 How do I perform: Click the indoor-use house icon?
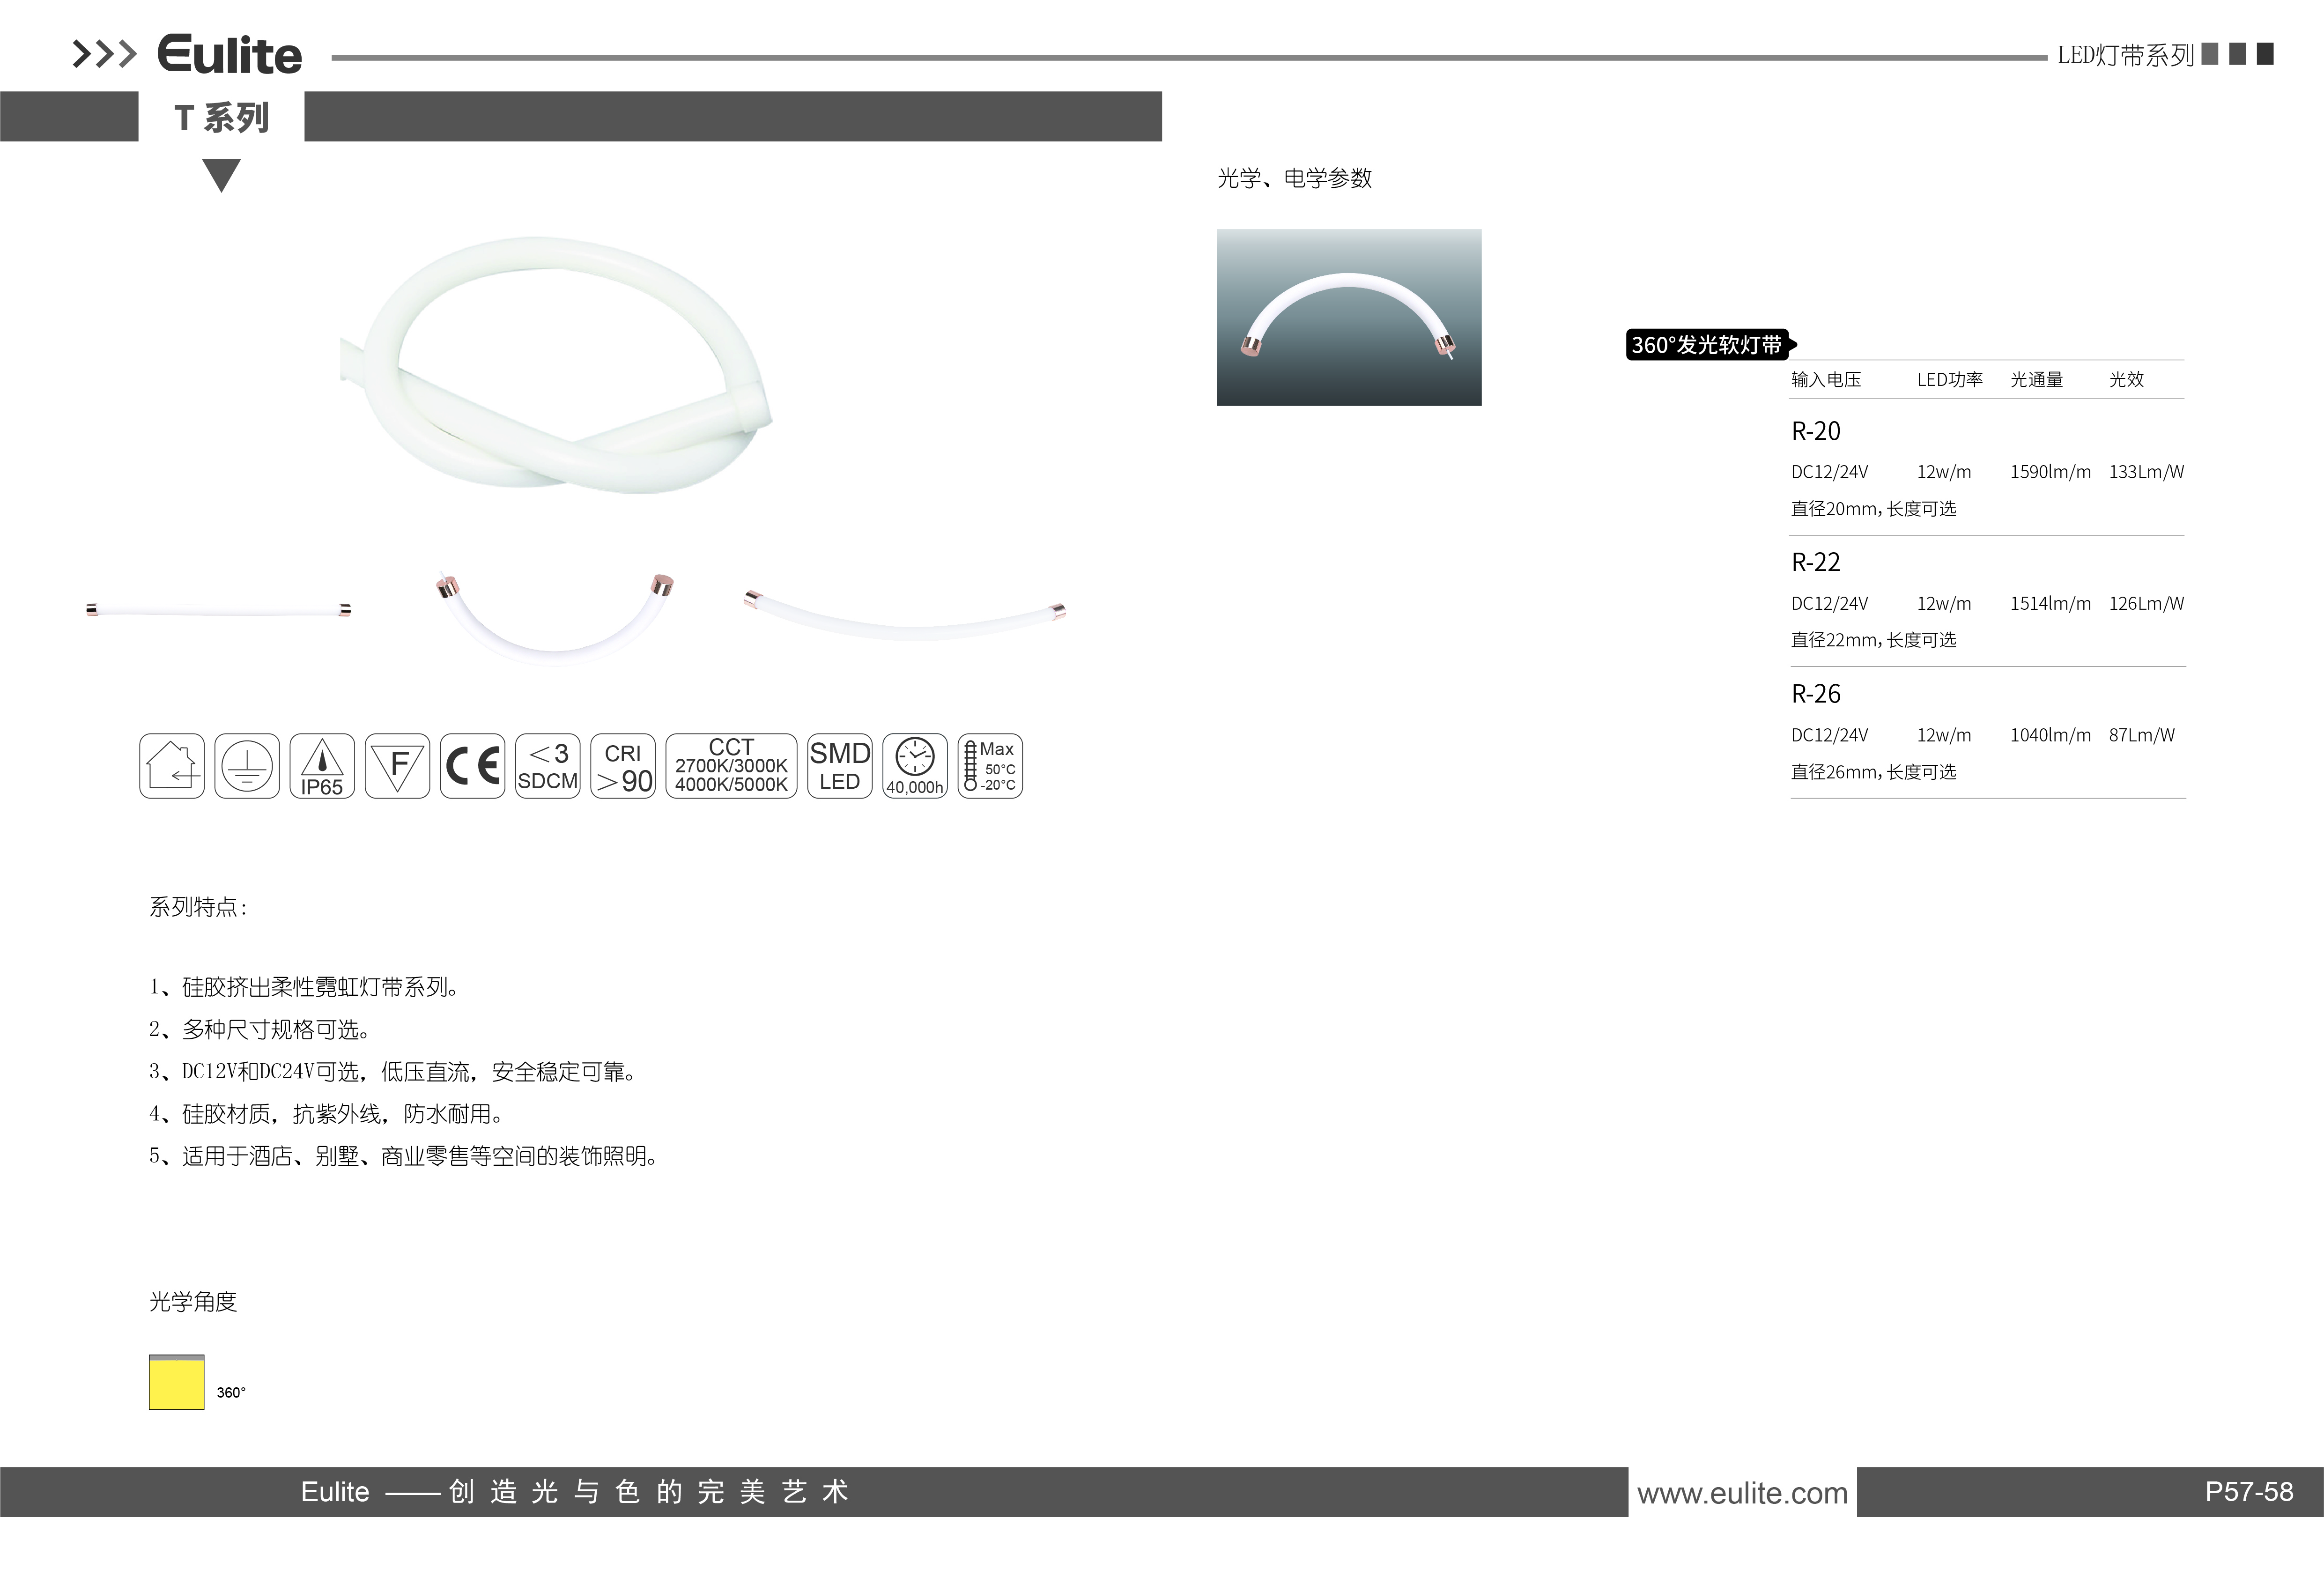point(172,766)
